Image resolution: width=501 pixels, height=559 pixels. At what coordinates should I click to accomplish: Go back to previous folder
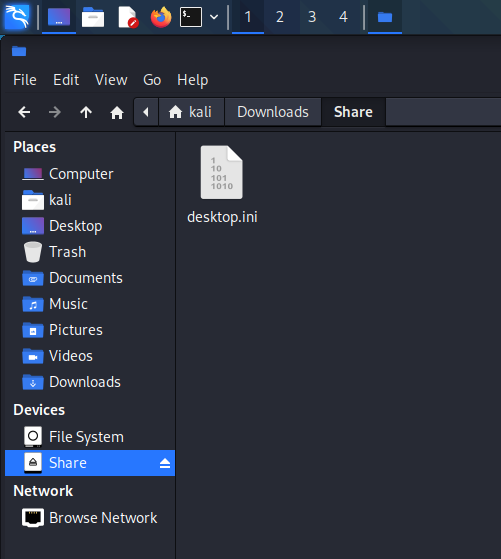point(24,112)
